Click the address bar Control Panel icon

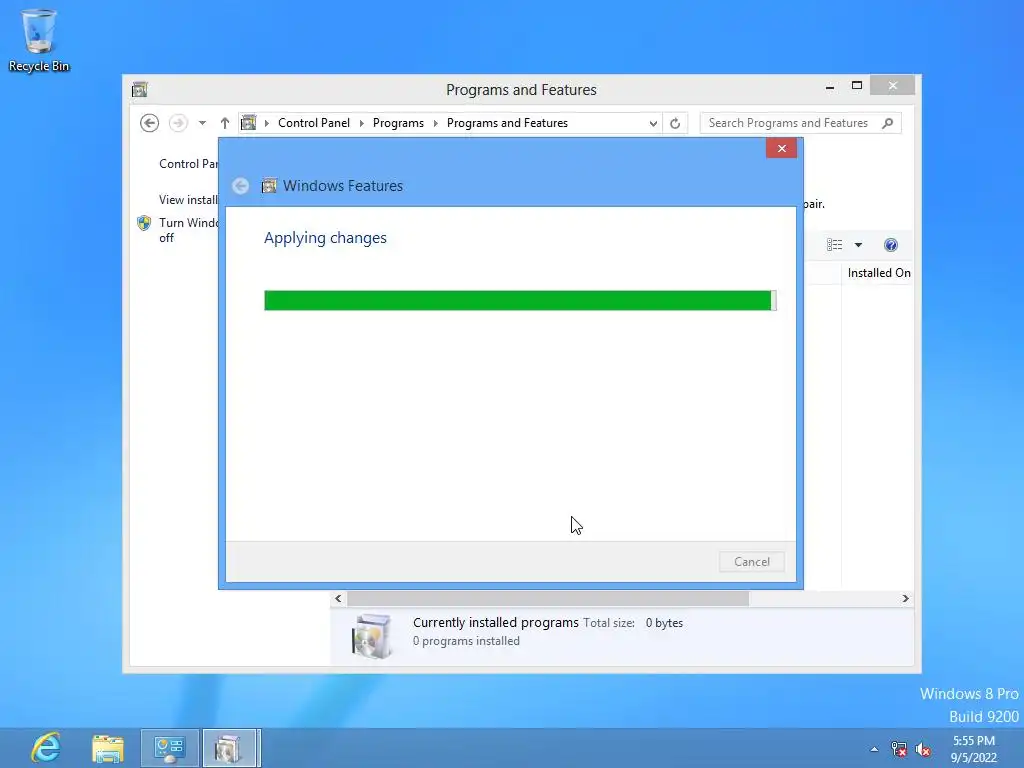tap(249, 123)
